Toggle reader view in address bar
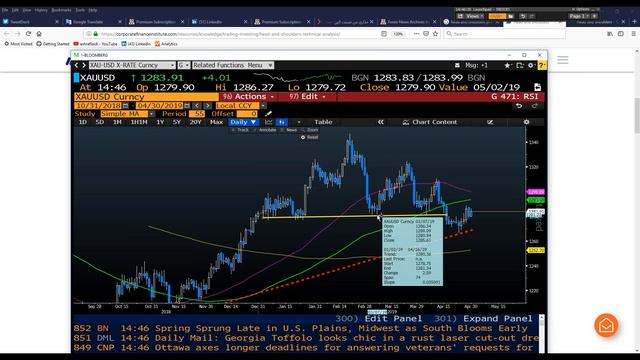This screenshot has width=640, height=360. coord(384,34)
